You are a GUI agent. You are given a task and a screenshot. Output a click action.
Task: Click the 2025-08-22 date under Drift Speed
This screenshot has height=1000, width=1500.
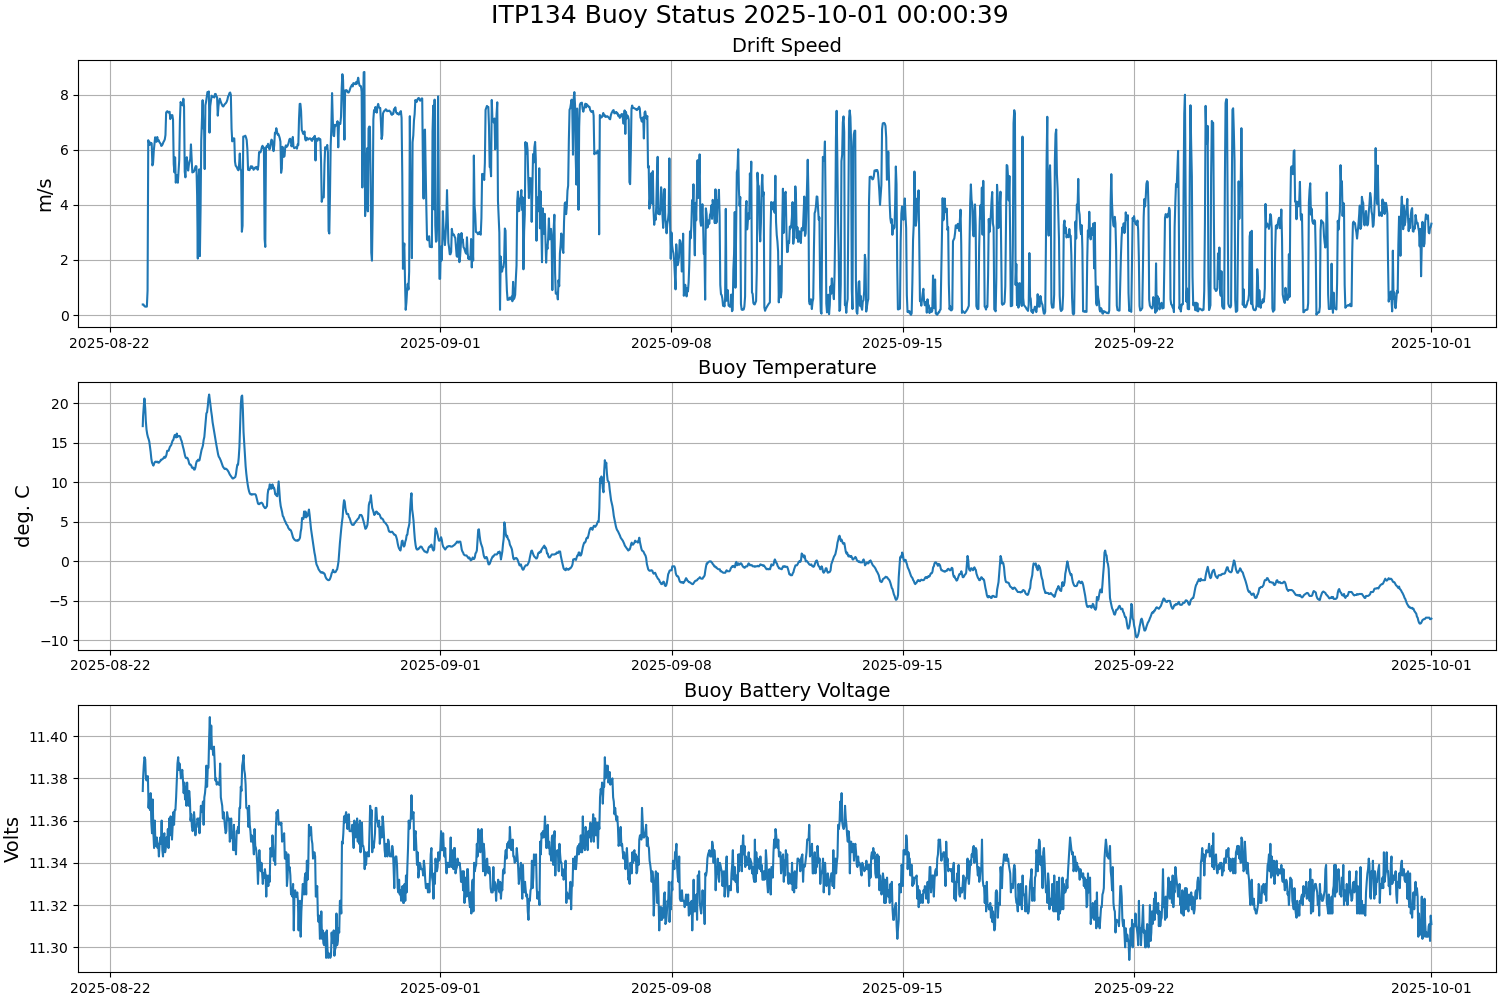[x=110, y=343]
